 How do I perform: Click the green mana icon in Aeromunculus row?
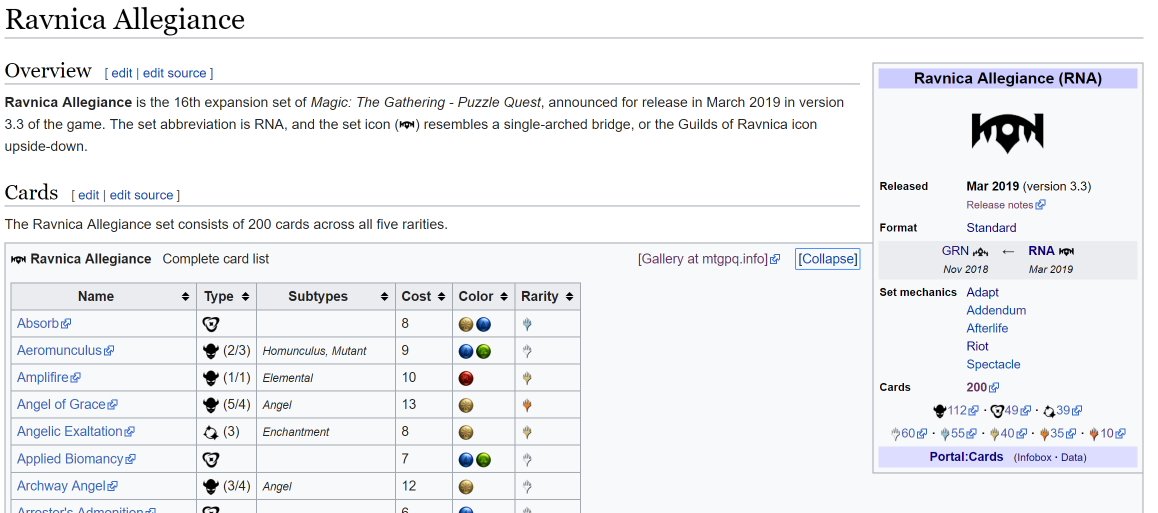click(x=483, y=351)
